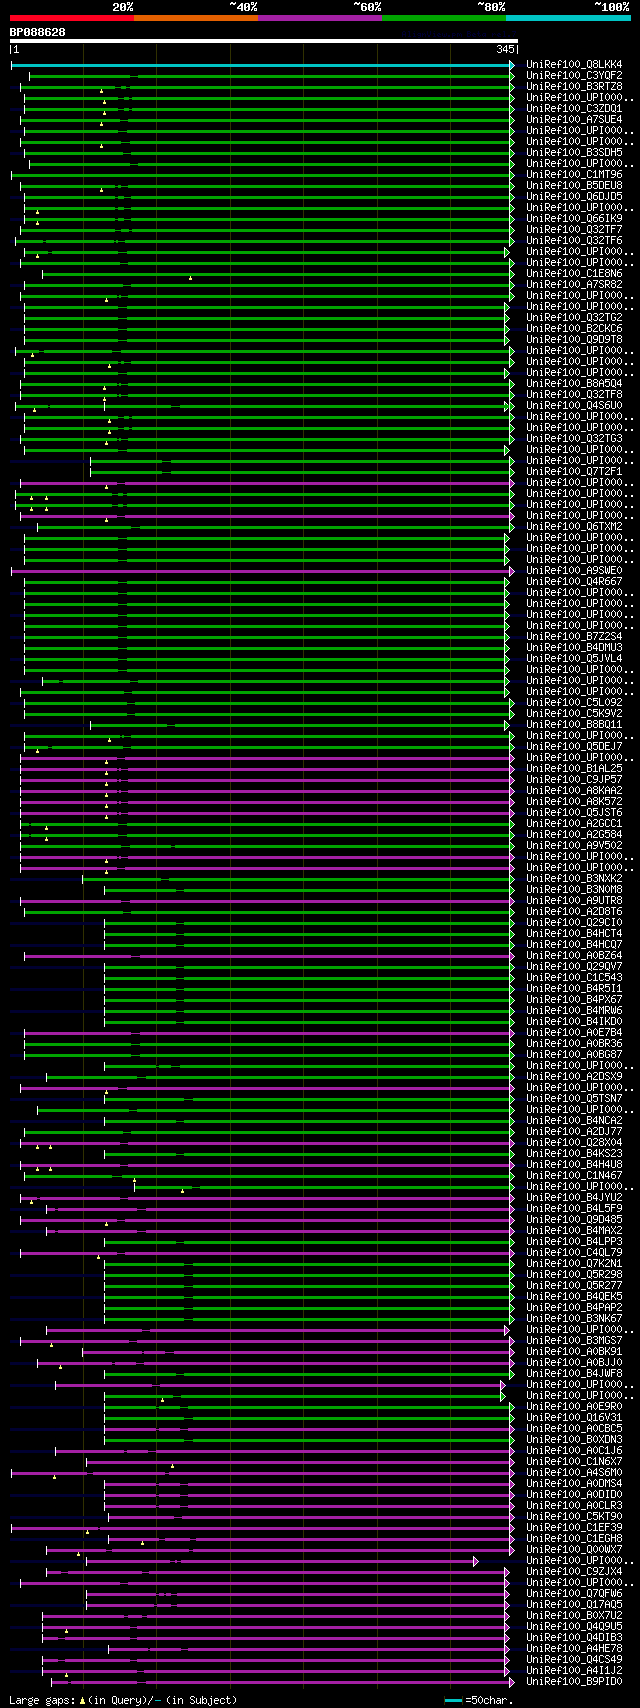Click the UniRef100_C1E8N6 label
Viewport: 640px width, 1708px height.
click(x=574, y=274)
